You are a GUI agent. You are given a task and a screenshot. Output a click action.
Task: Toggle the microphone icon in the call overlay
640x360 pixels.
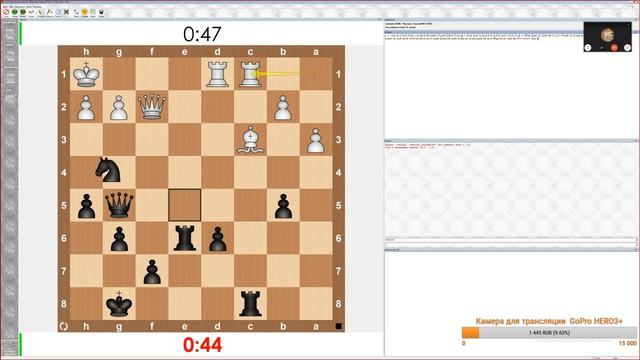[x=601, y=48]
